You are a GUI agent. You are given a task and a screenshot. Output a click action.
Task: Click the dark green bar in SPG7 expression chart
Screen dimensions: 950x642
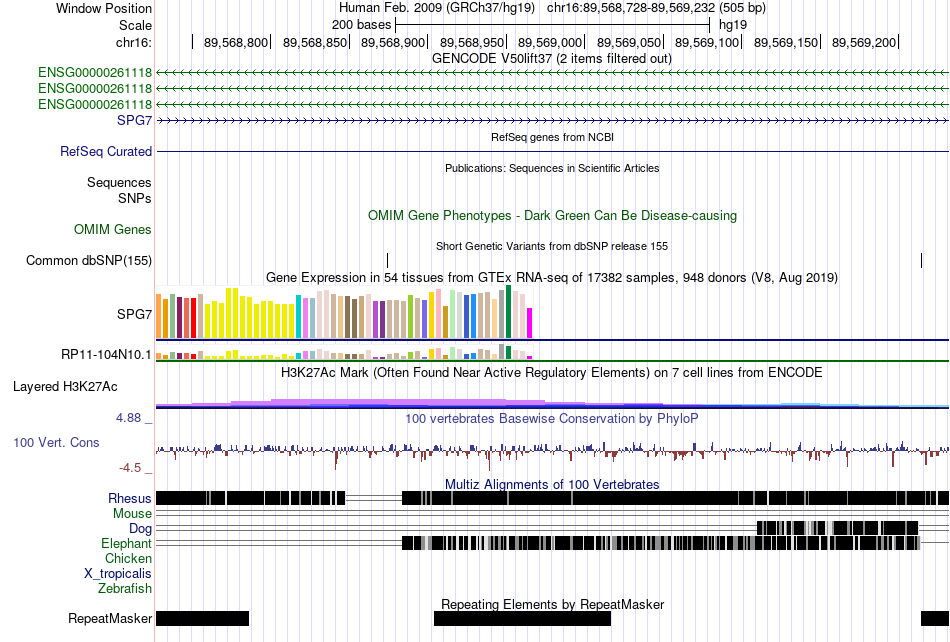(509, 312)
